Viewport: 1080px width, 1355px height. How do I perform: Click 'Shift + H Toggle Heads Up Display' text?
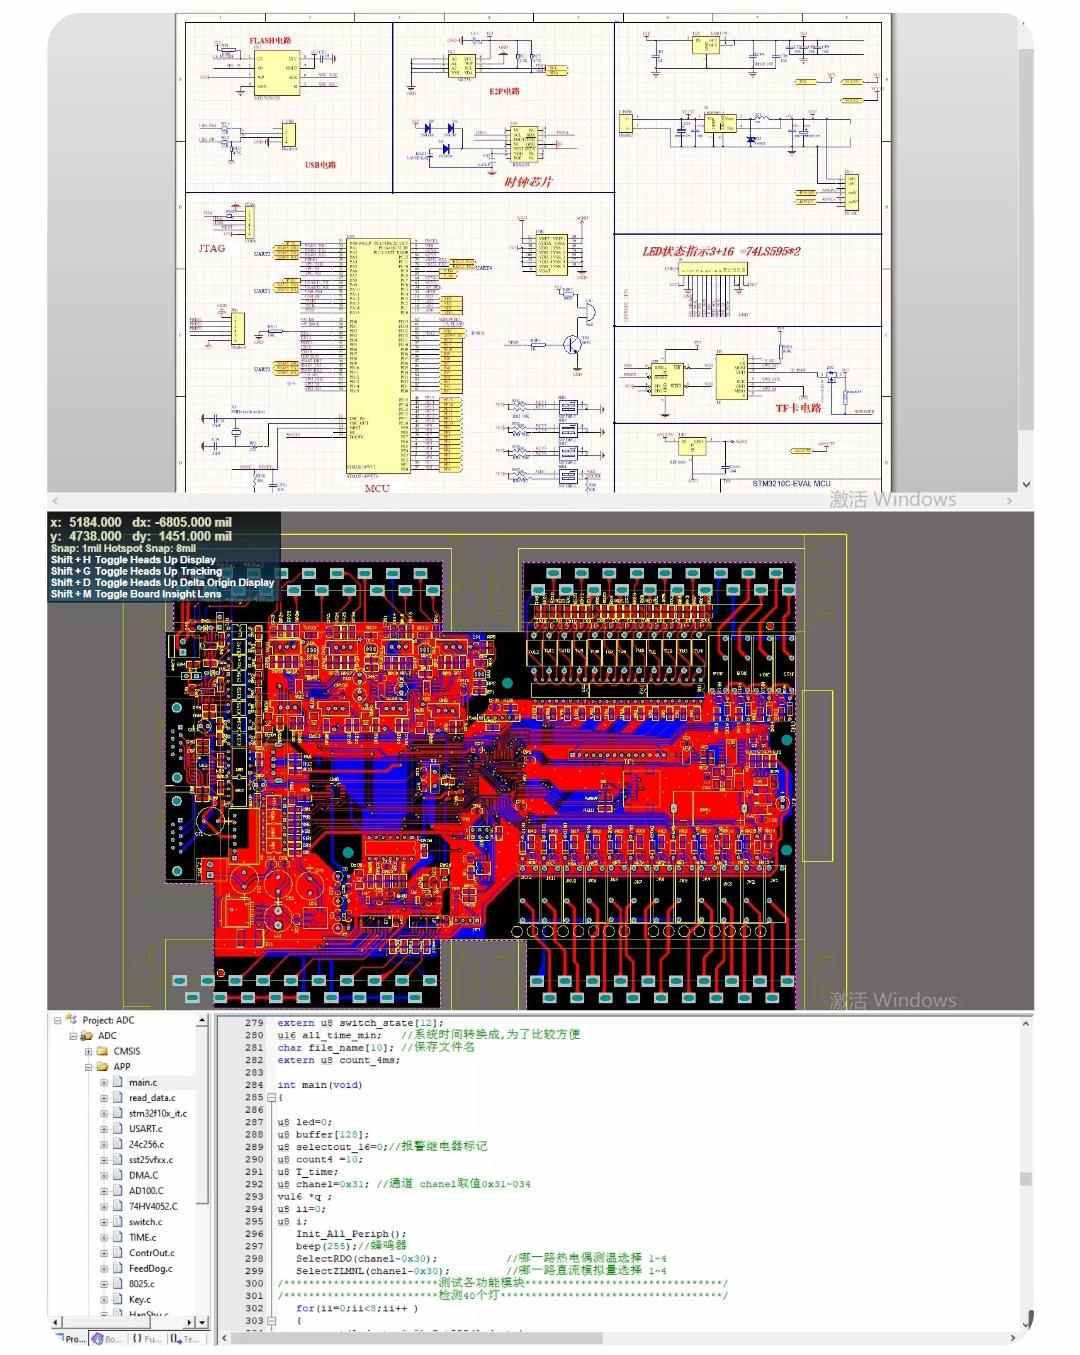[x=133, y=560]
